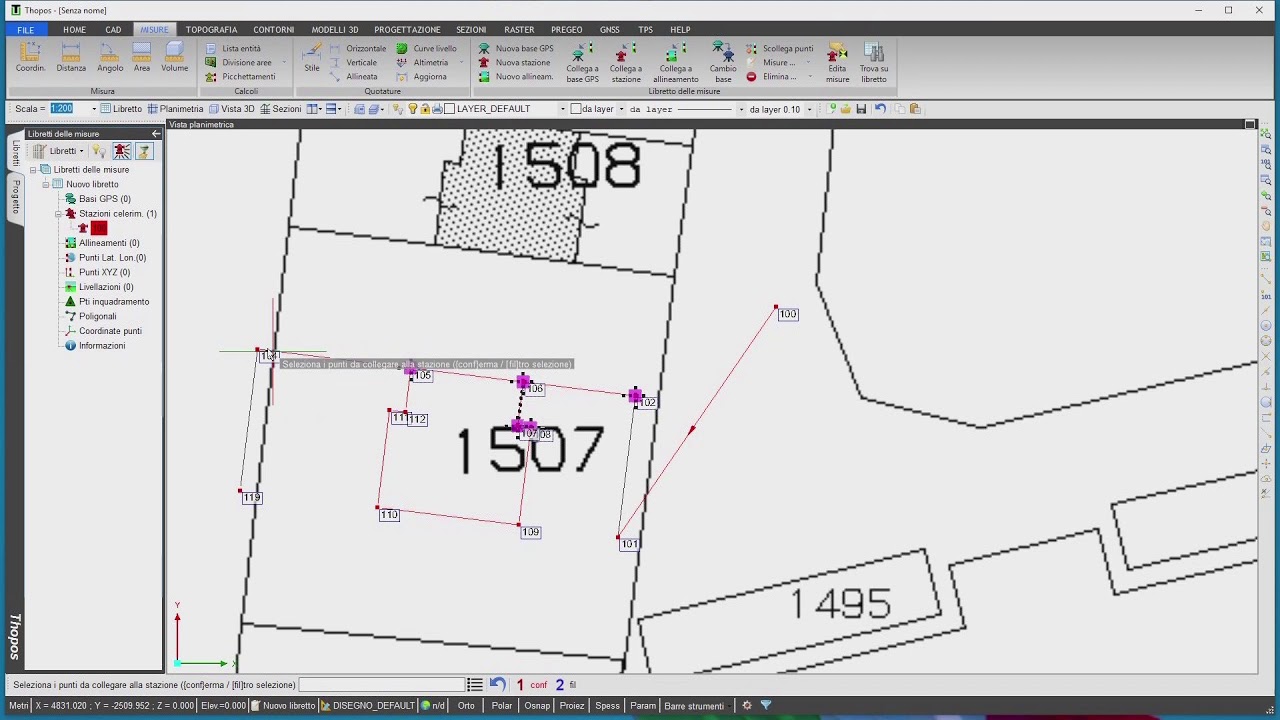Click the settings gear in status bar
1280x720 pixels.
pyautogui.click(x=746, y=705)
